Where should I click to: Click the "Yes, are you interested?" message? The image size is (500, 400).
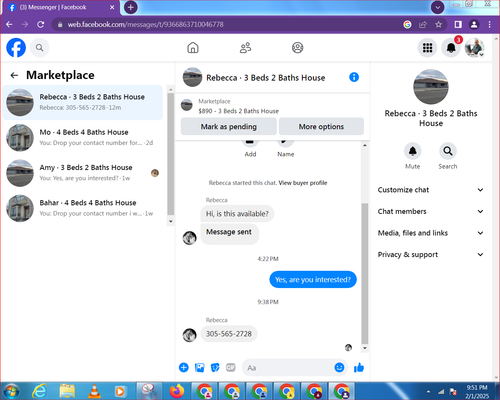[313, 279]
